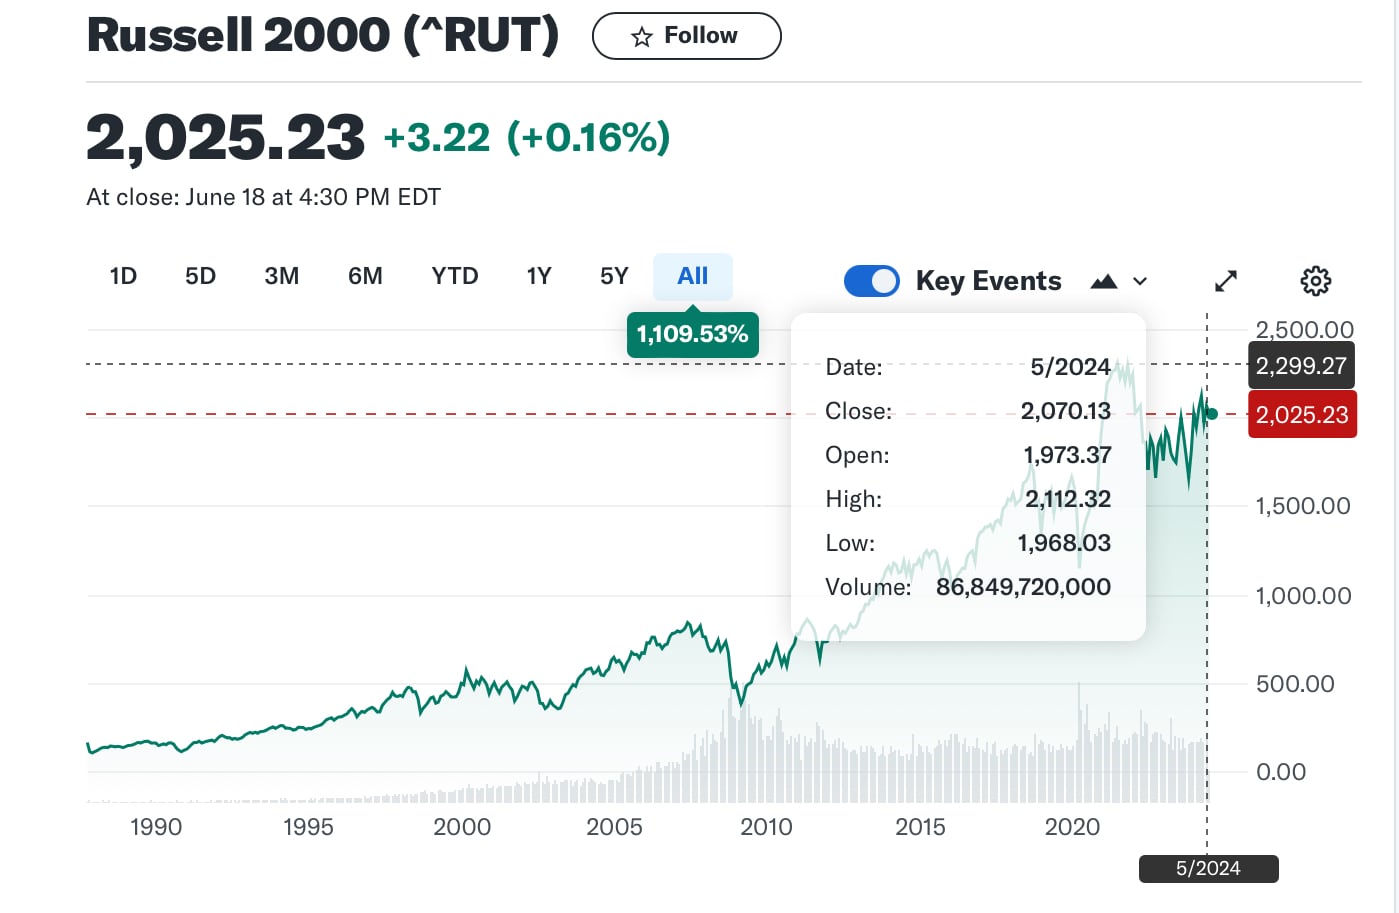1399x913 pixels.
Task: Expand the chart to fullscreen
Action: 1226,280
